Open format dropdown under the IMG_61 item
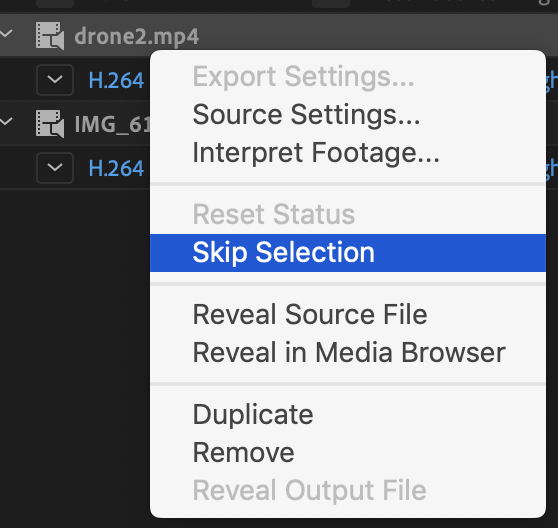Viewport: 558px width, 528px height. (x=55, y=168)
